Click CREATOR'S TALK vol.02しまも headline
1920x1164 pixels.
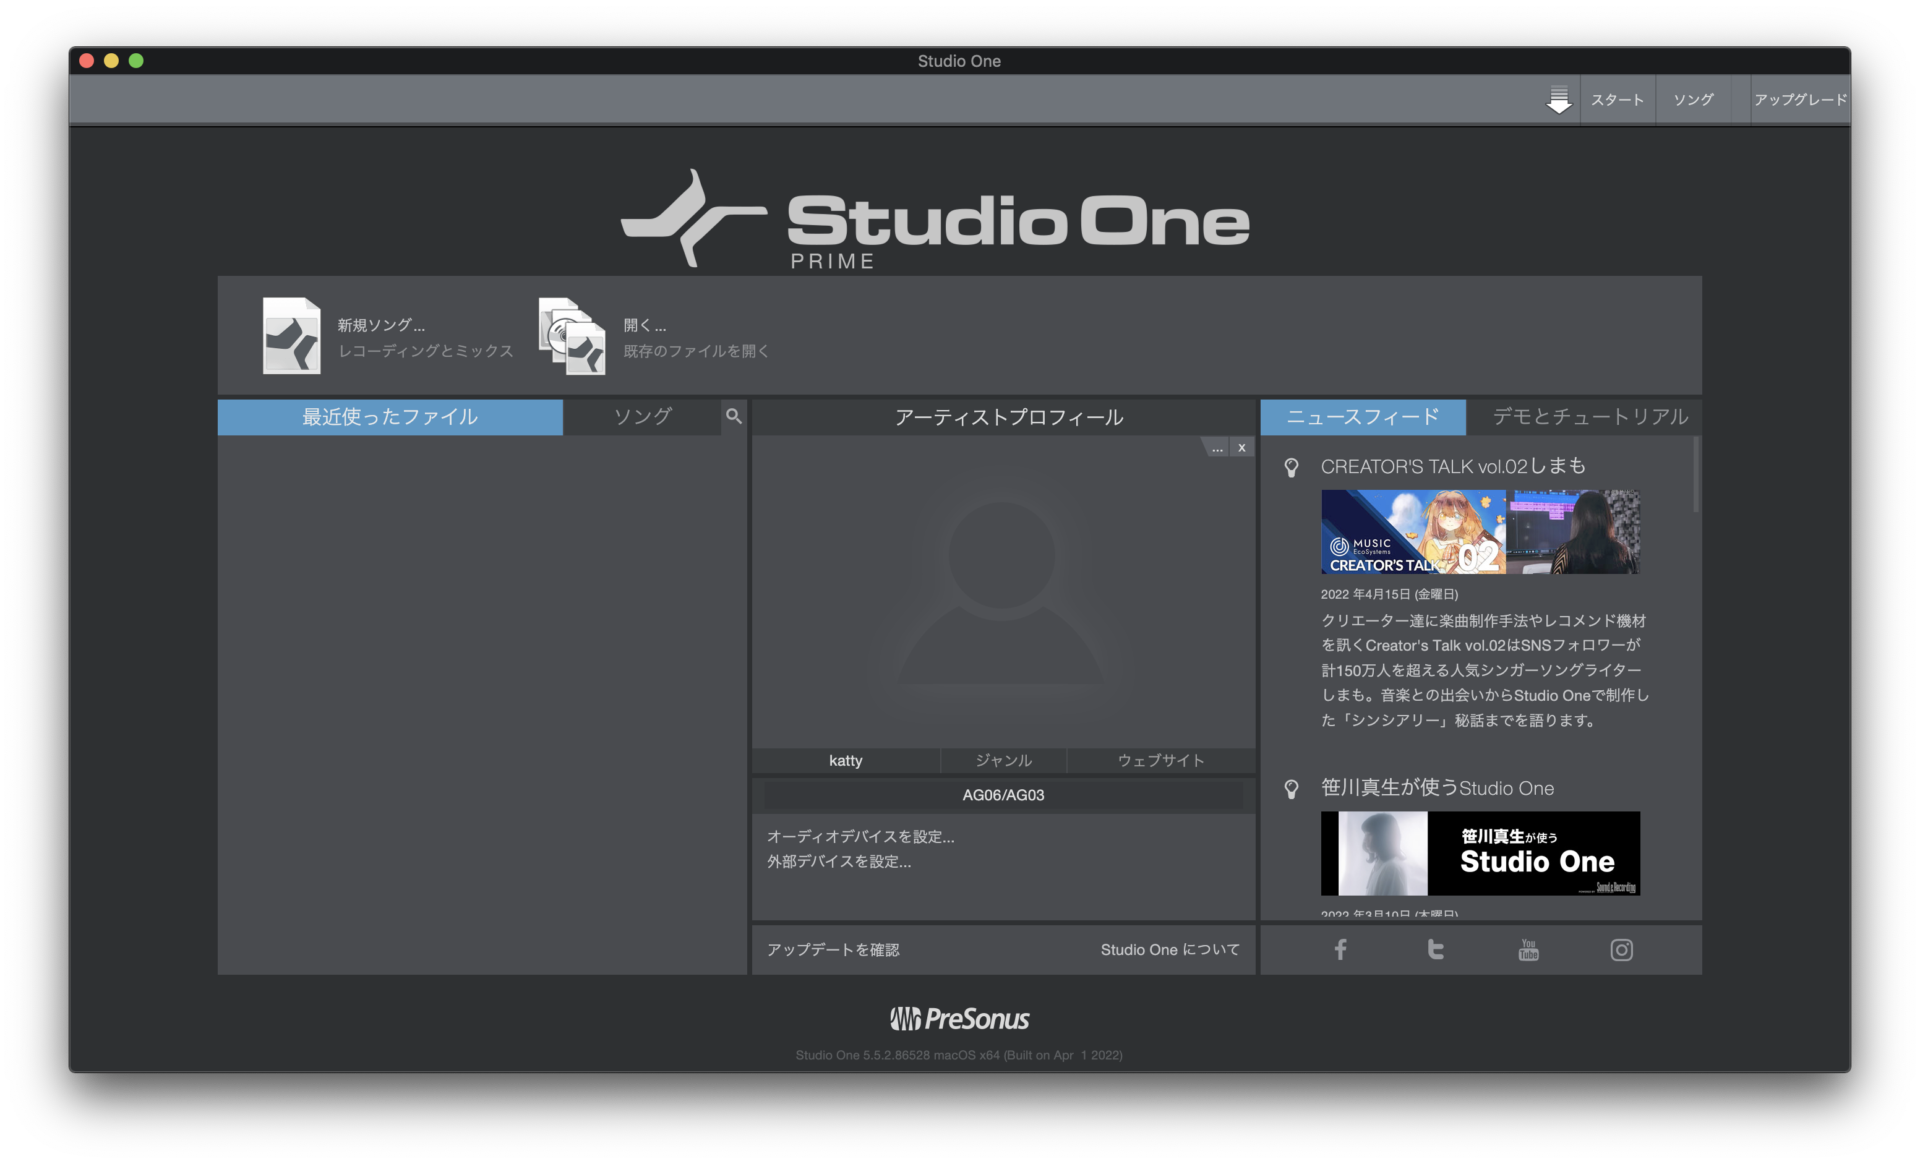(x=1453, y=467)
